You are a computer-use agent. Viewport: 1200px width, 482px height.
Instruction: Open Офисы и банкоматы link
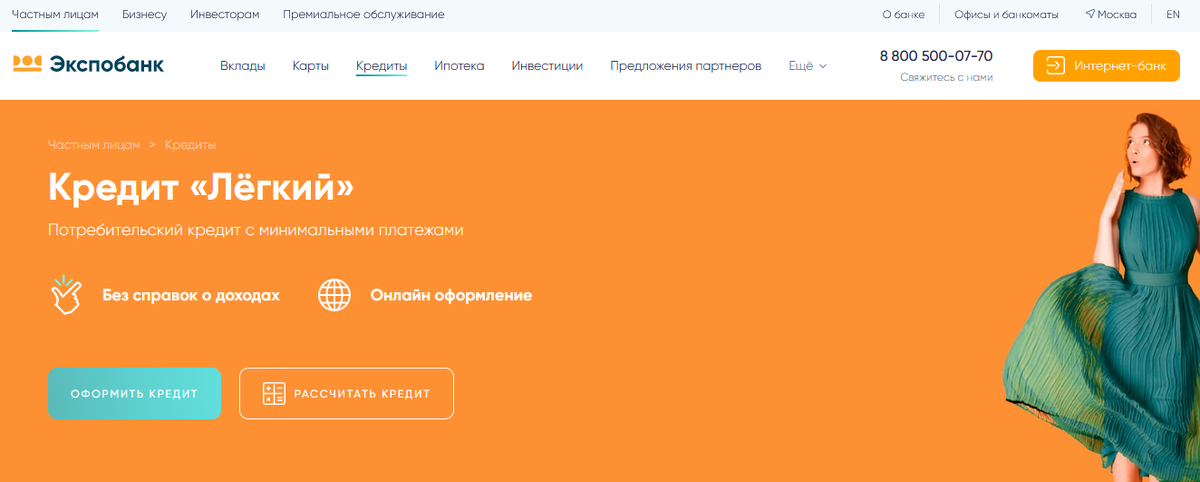pyautogui.click(x=1005, y=15)
